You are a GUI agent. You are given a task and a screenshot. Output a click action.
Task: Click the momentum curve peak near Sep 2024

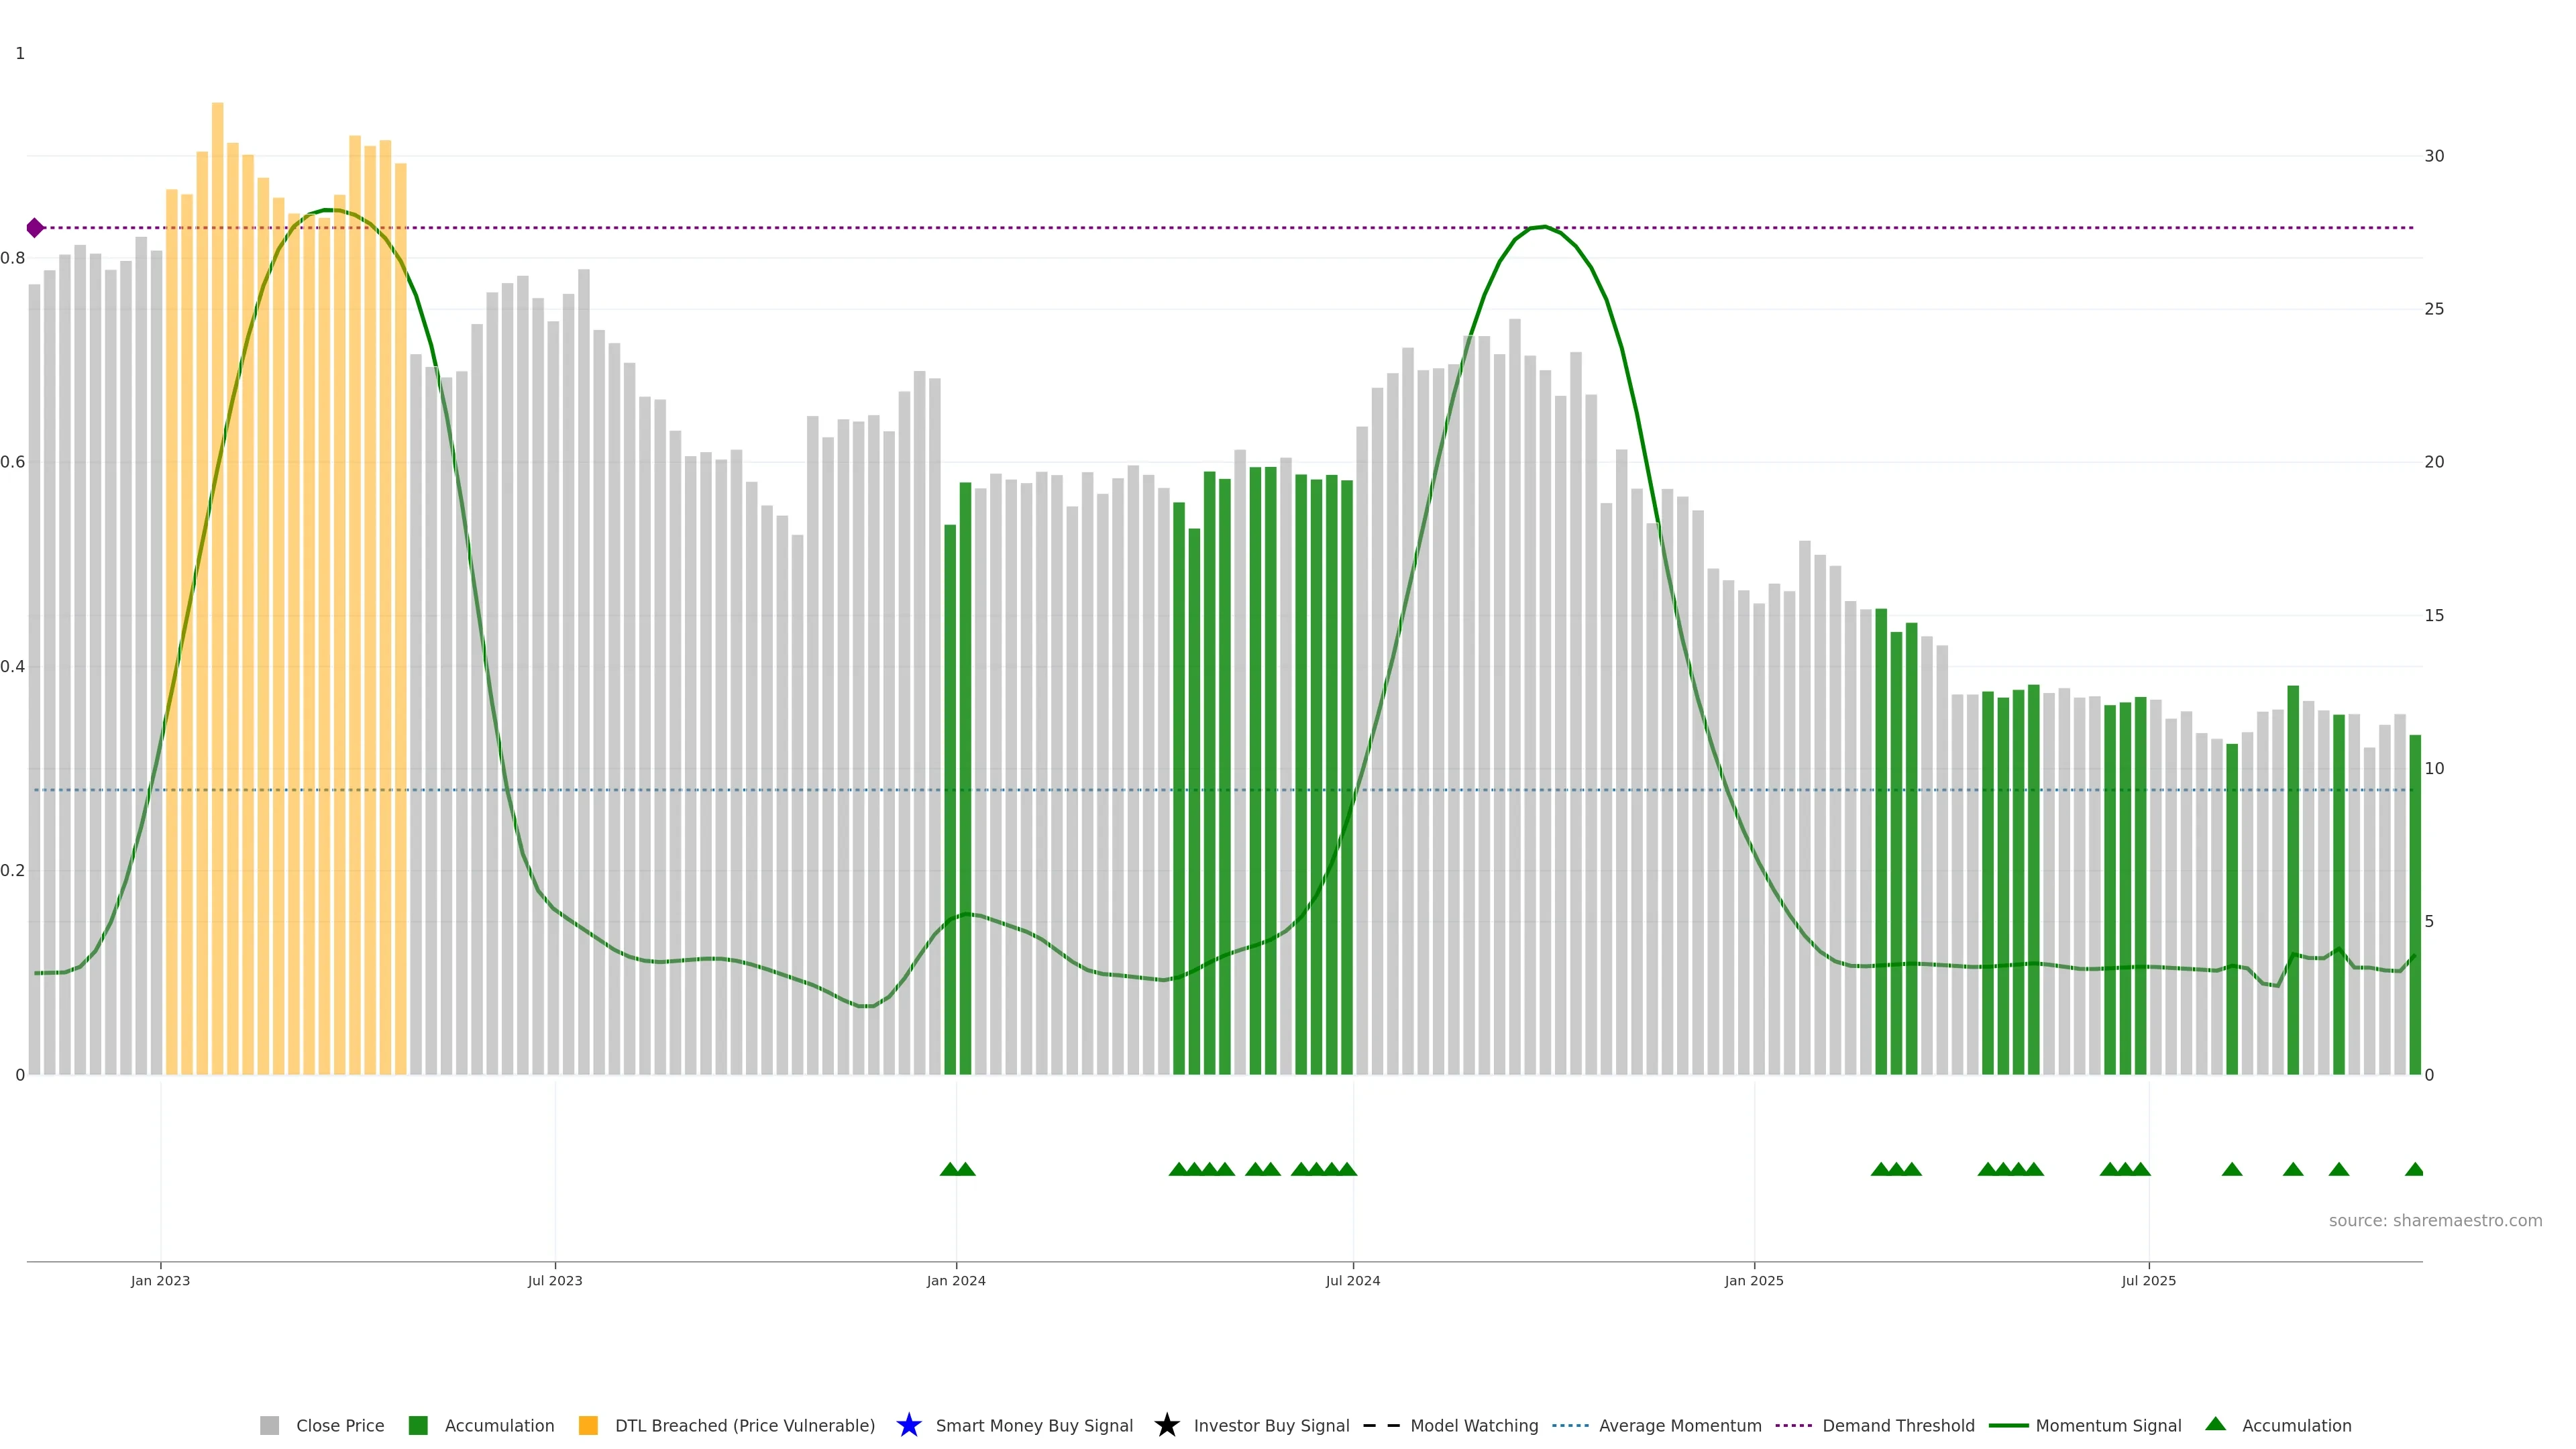point(1544,227)
